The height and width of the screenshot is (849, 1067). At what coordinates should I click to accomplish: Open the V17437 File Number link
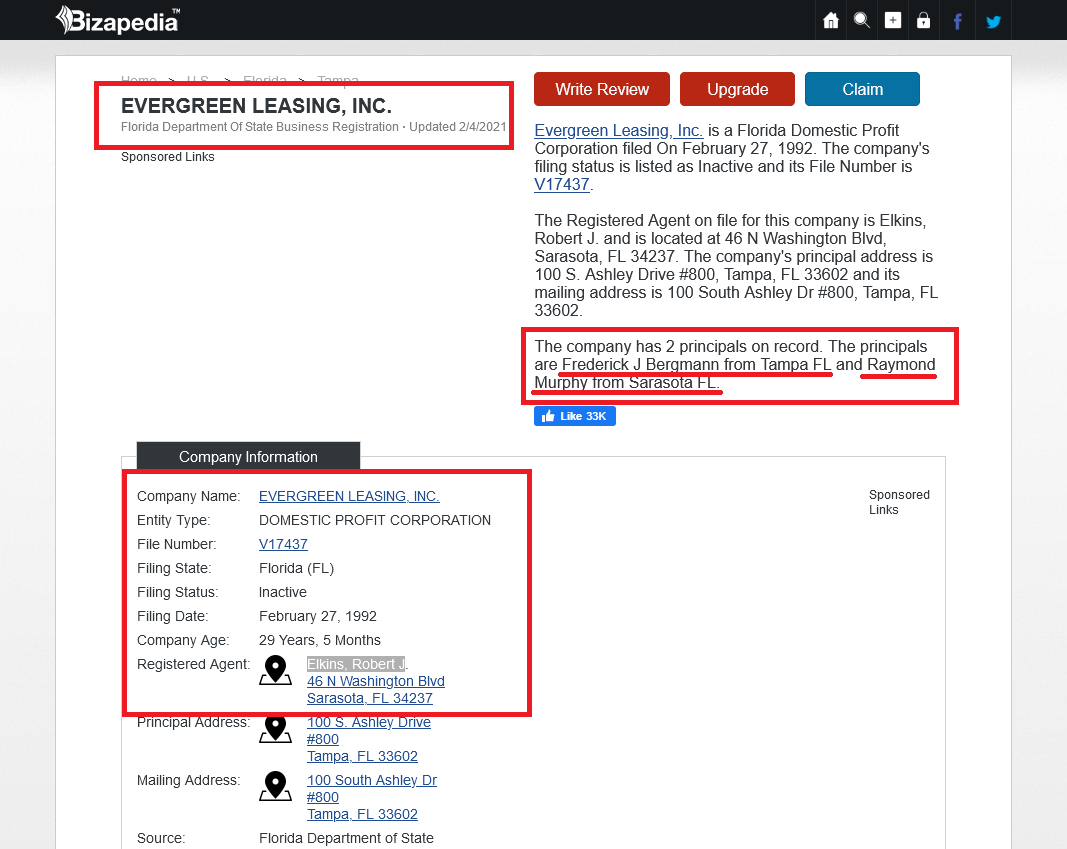coord(283,544)
